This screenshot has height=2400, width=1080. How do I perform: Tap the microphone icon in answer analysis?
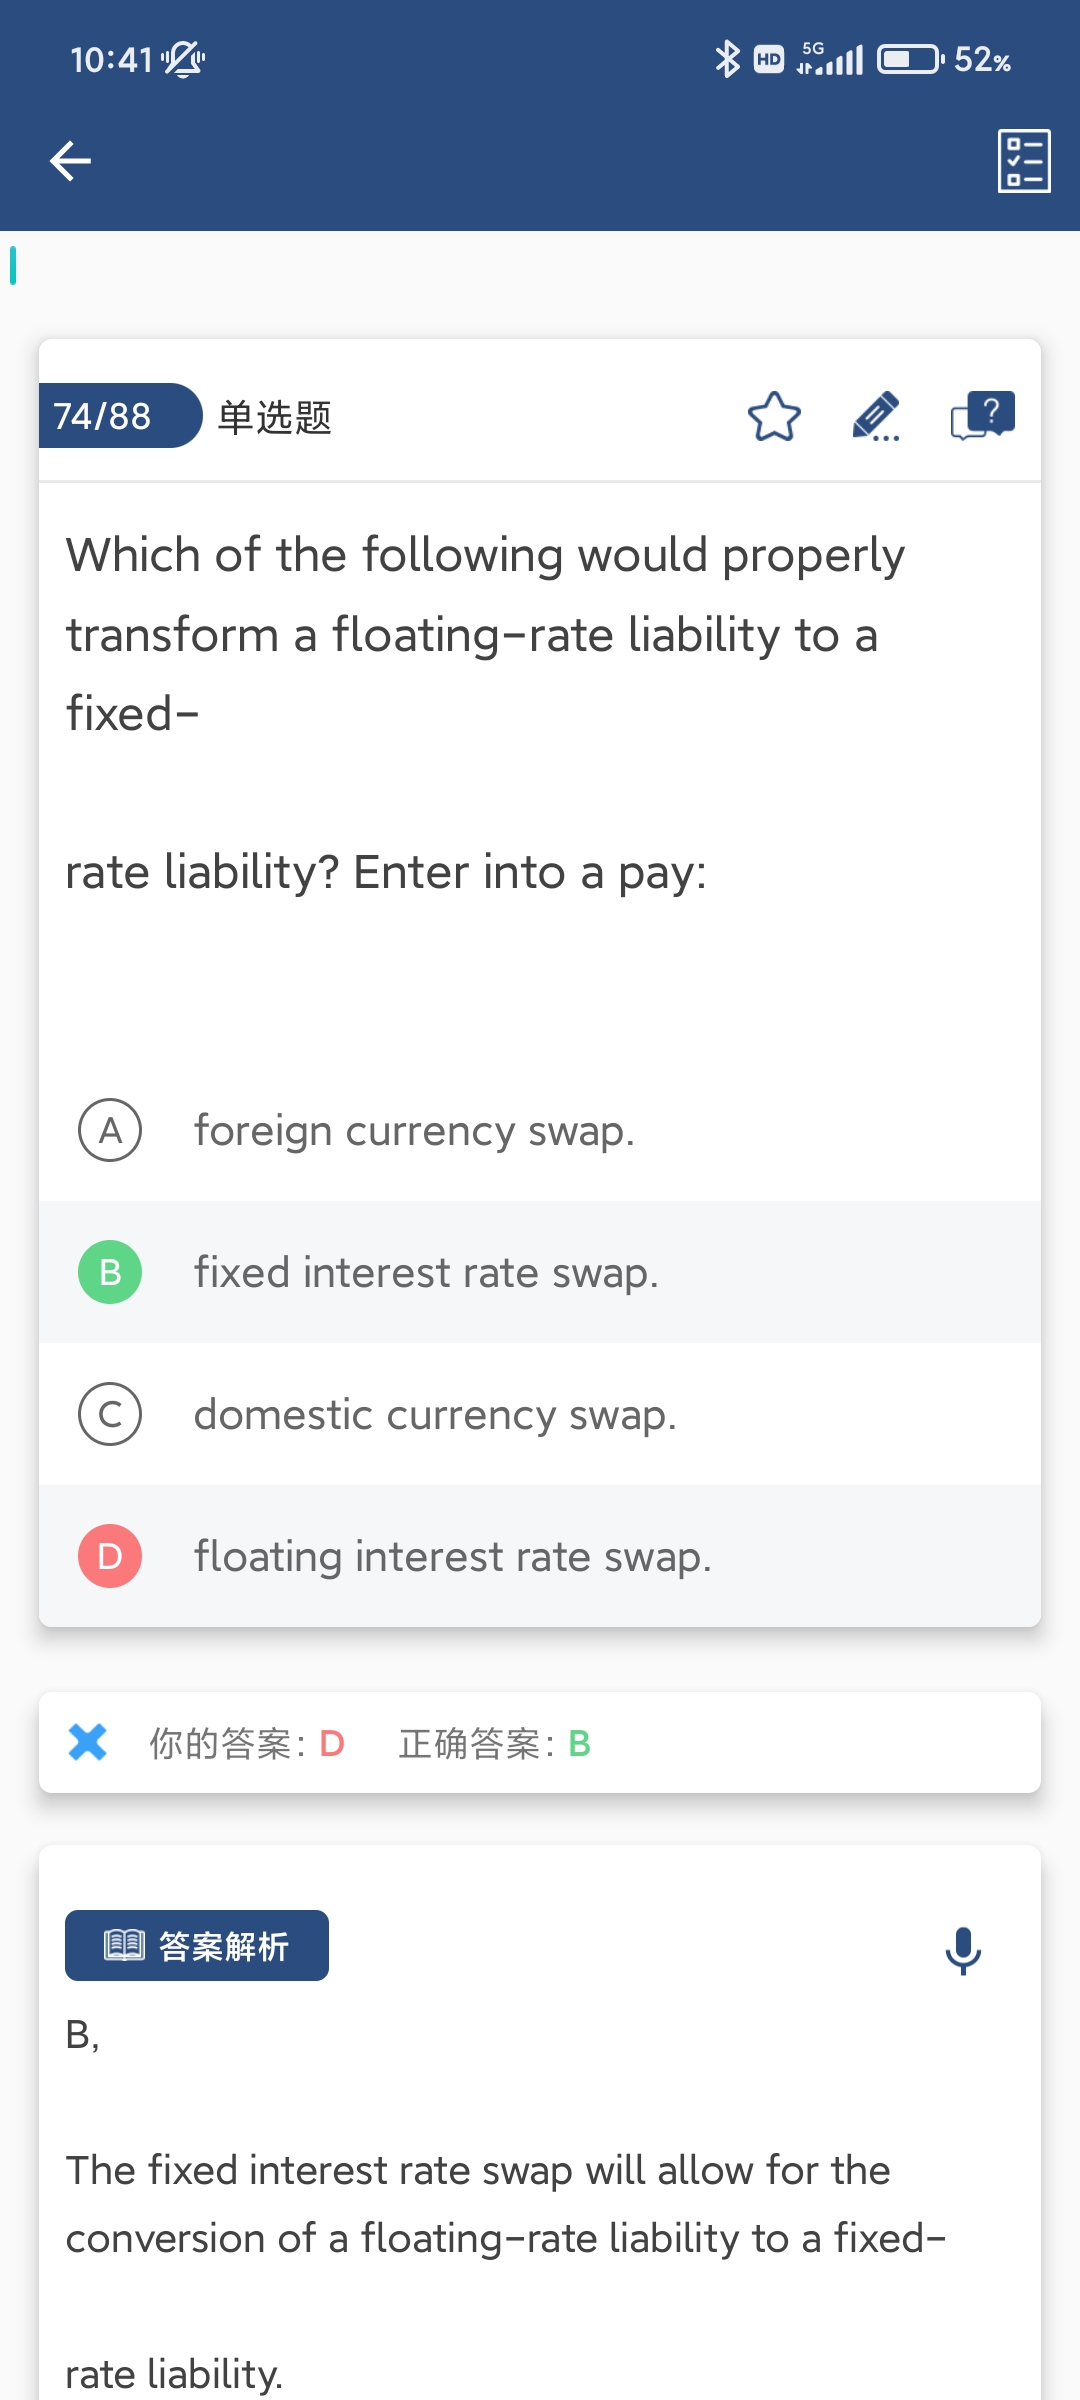[x=963, y=1950]
